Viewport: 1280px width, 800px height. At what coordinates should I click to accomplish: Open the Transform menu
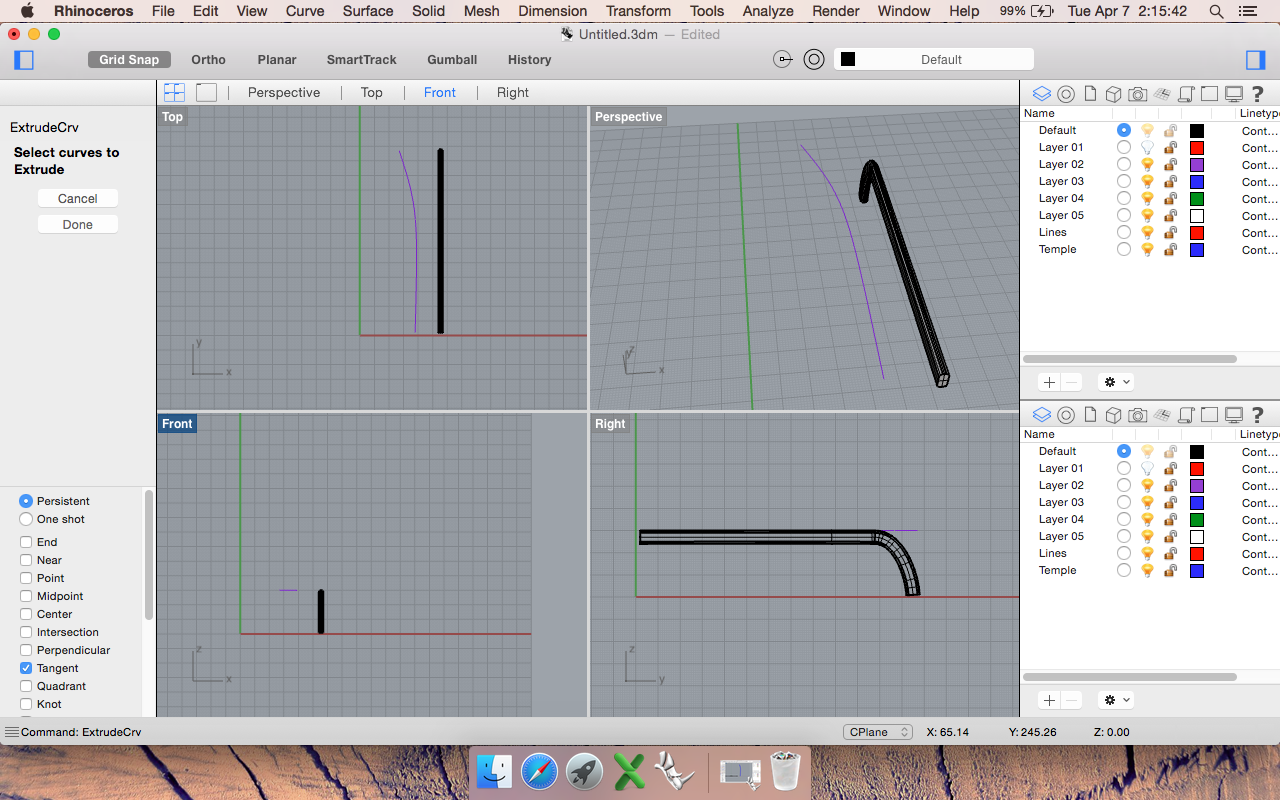(638, 11)
